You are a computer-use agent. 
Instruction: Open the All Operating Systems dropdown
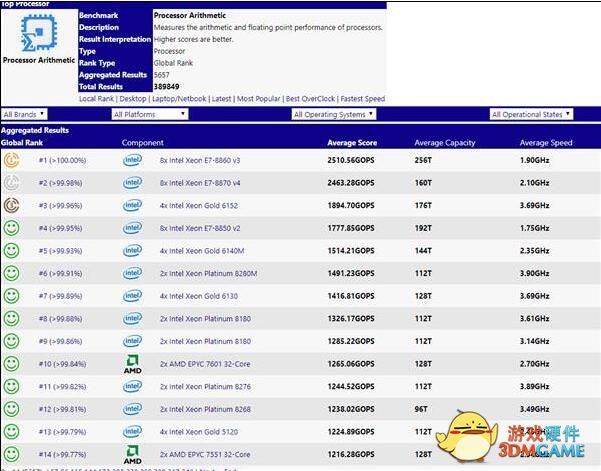333,114
